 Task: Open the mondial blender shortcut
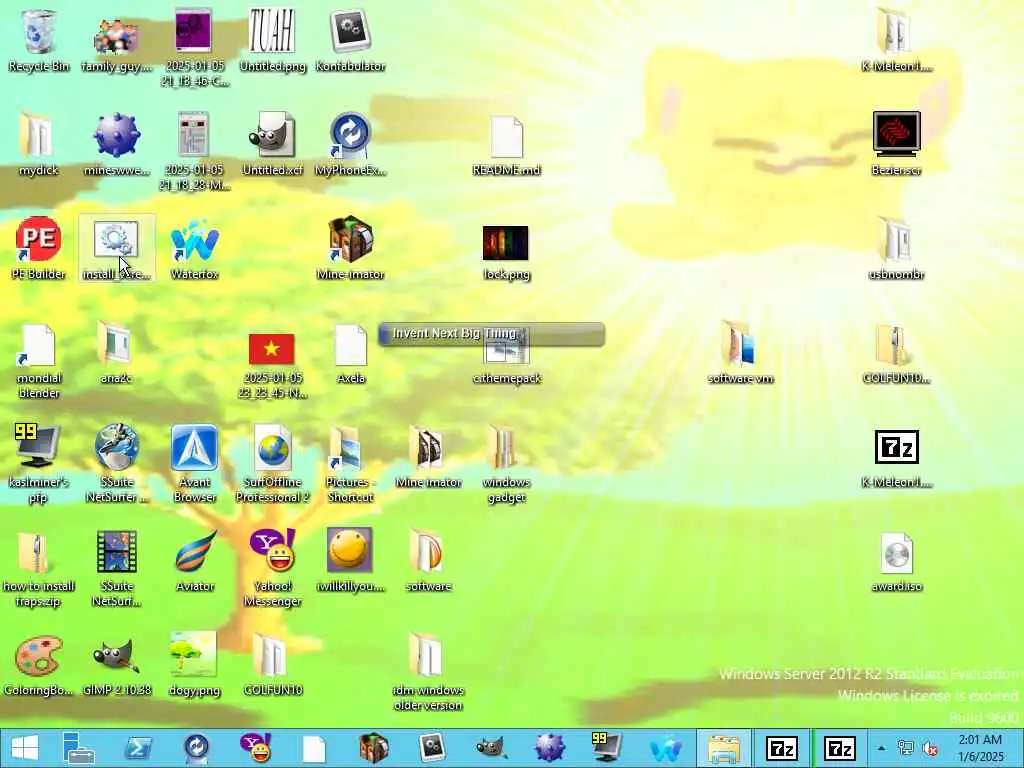[x=39, y=360]
